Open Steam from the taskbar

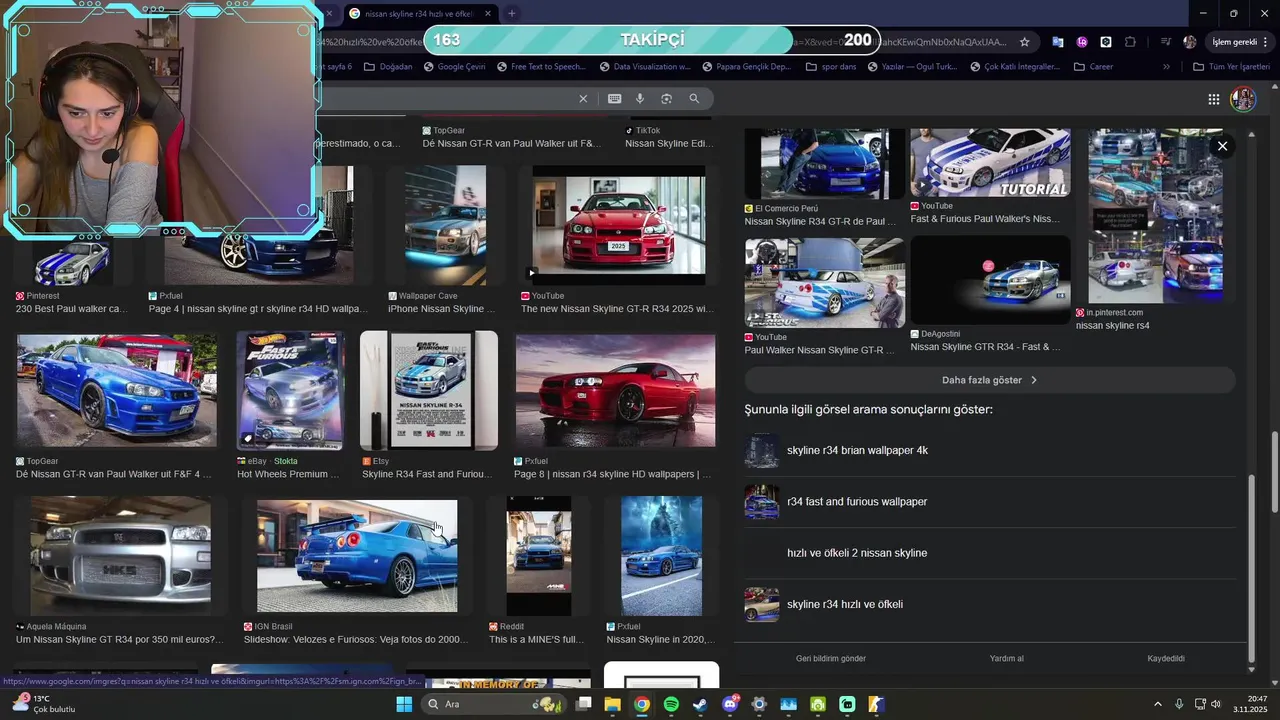pos(700,704)
